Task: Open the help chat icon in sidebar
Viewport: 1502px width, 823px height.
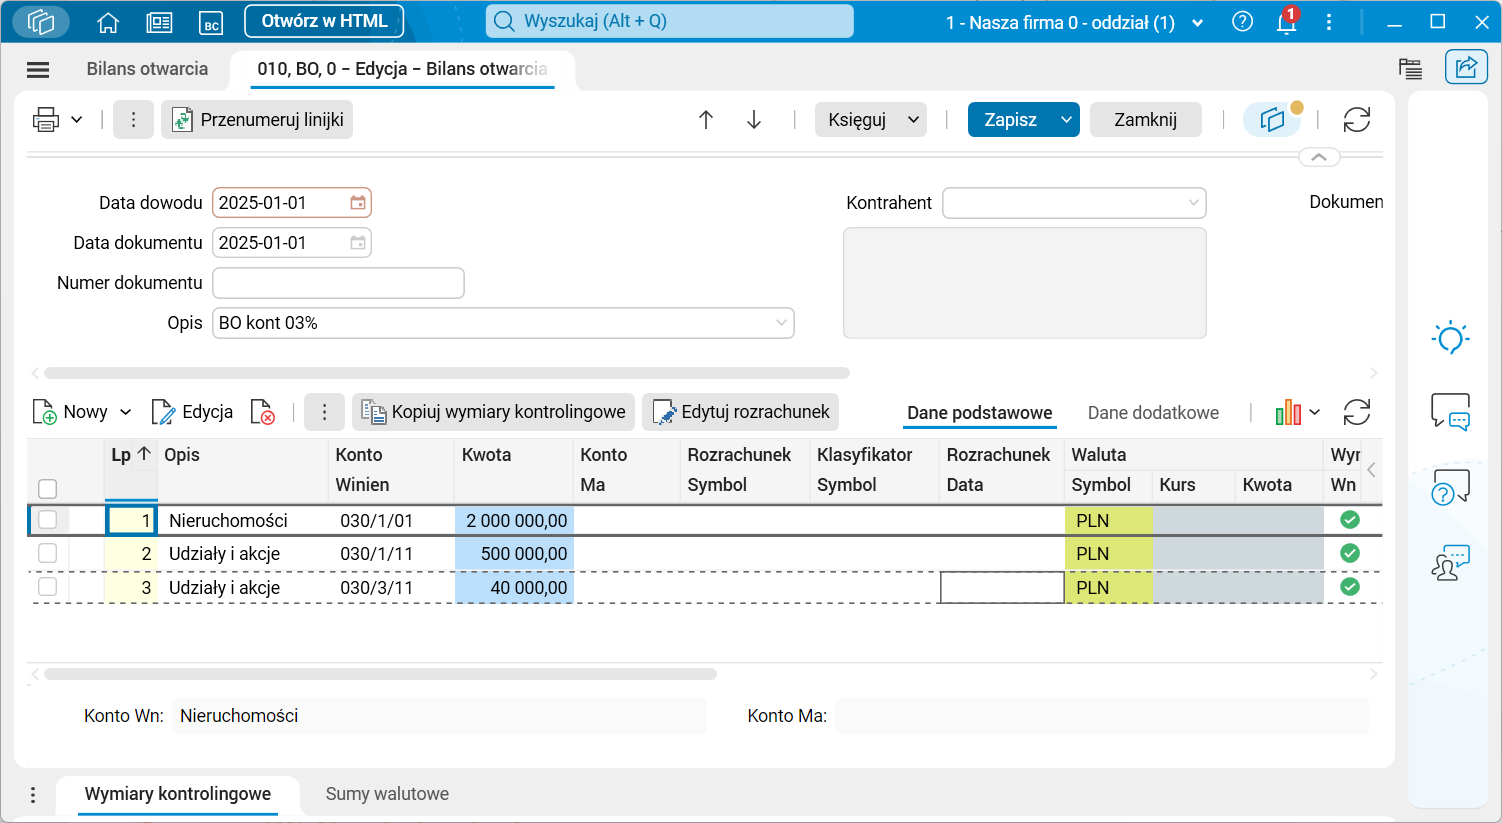Action: [1451, 487]
